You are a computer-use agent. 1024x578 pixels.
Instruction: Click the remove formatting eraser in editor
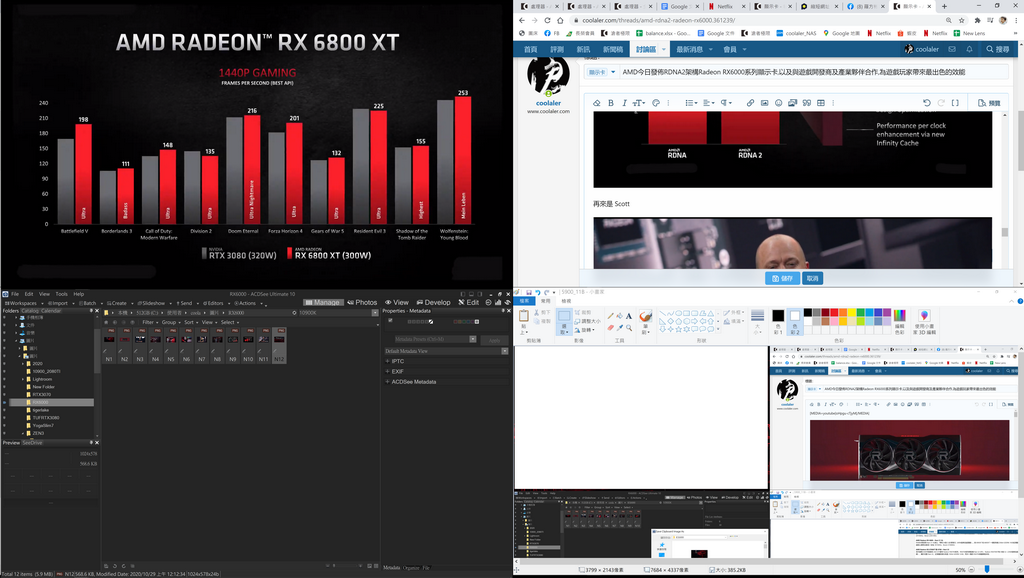(597, 103)
